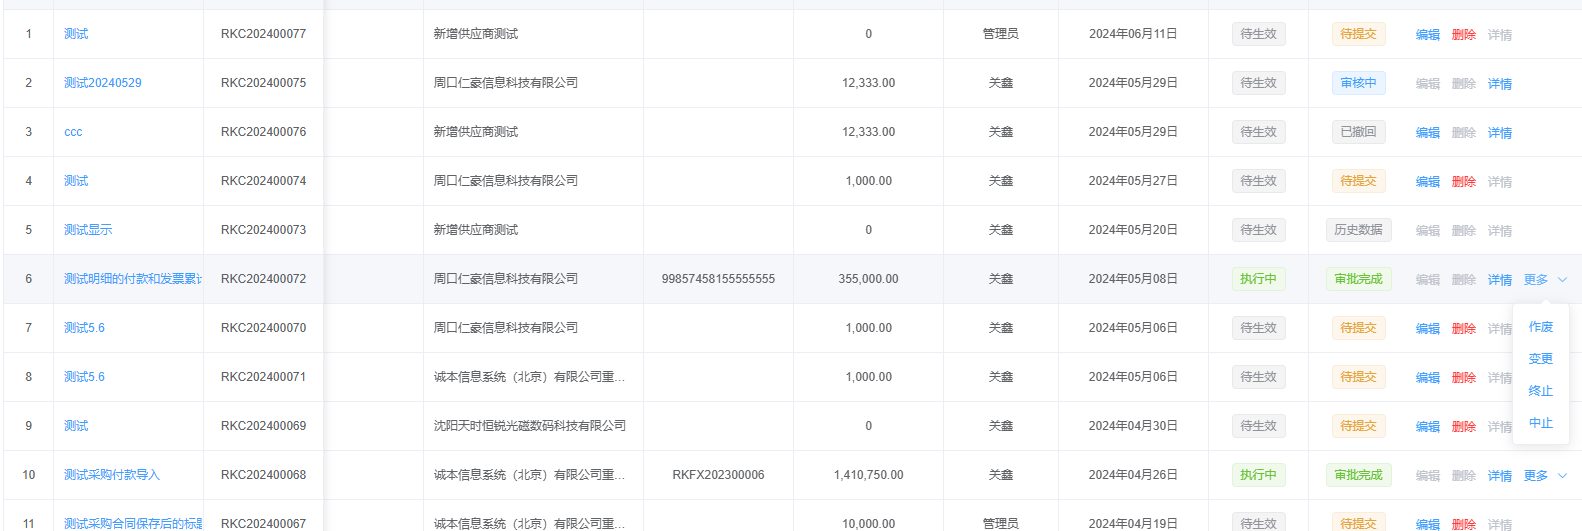Open the 测试20240529 contract link
The height and width of the screenshot is (531, 1582).
102,83
